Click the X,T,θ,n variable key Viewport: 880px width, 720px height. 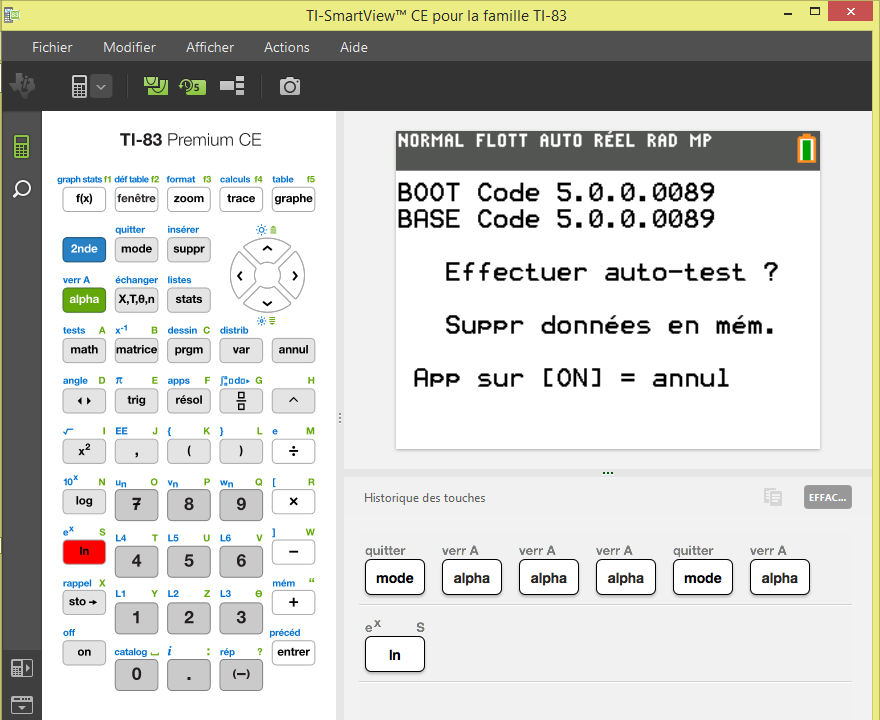(136, 300)
